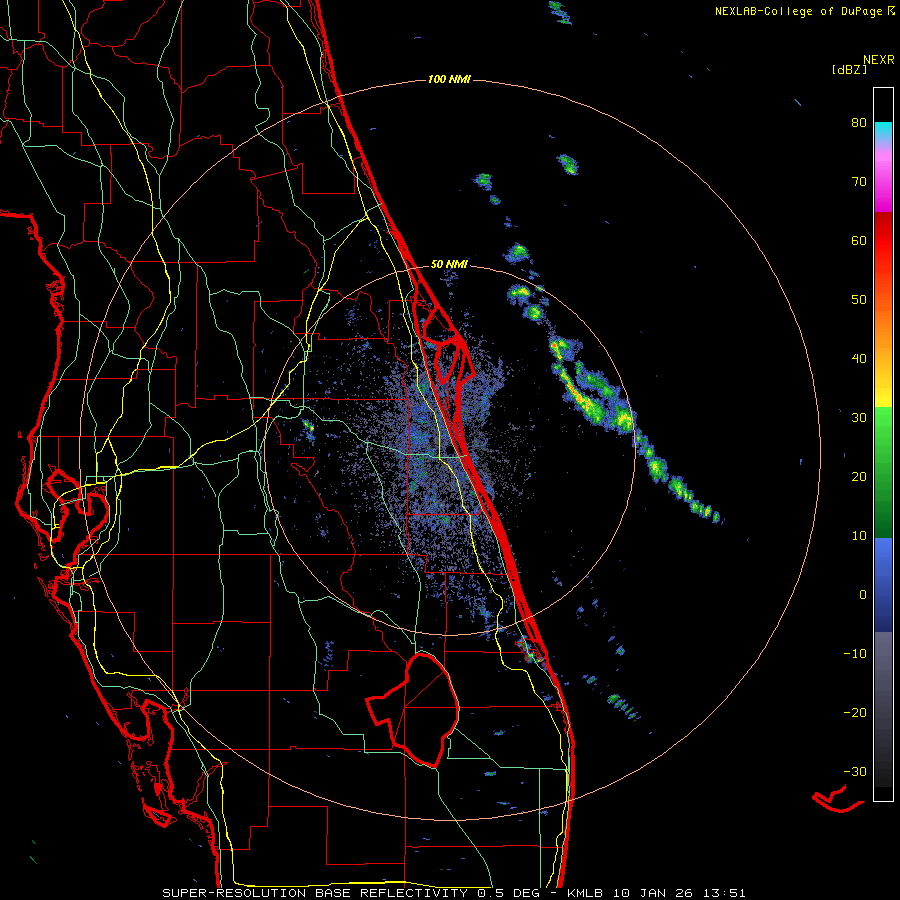Click the 10 value on dBZ scale

click(859, 536)
